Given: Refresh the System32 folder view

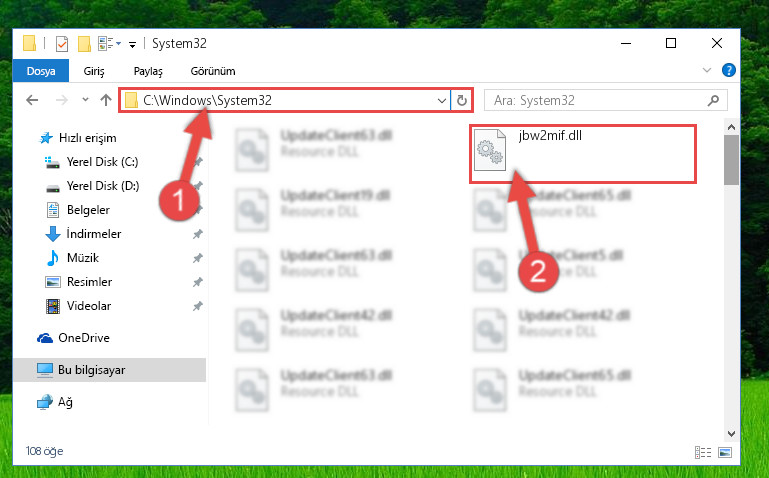Looking at the screenshot, I should [x=461, y=101].
